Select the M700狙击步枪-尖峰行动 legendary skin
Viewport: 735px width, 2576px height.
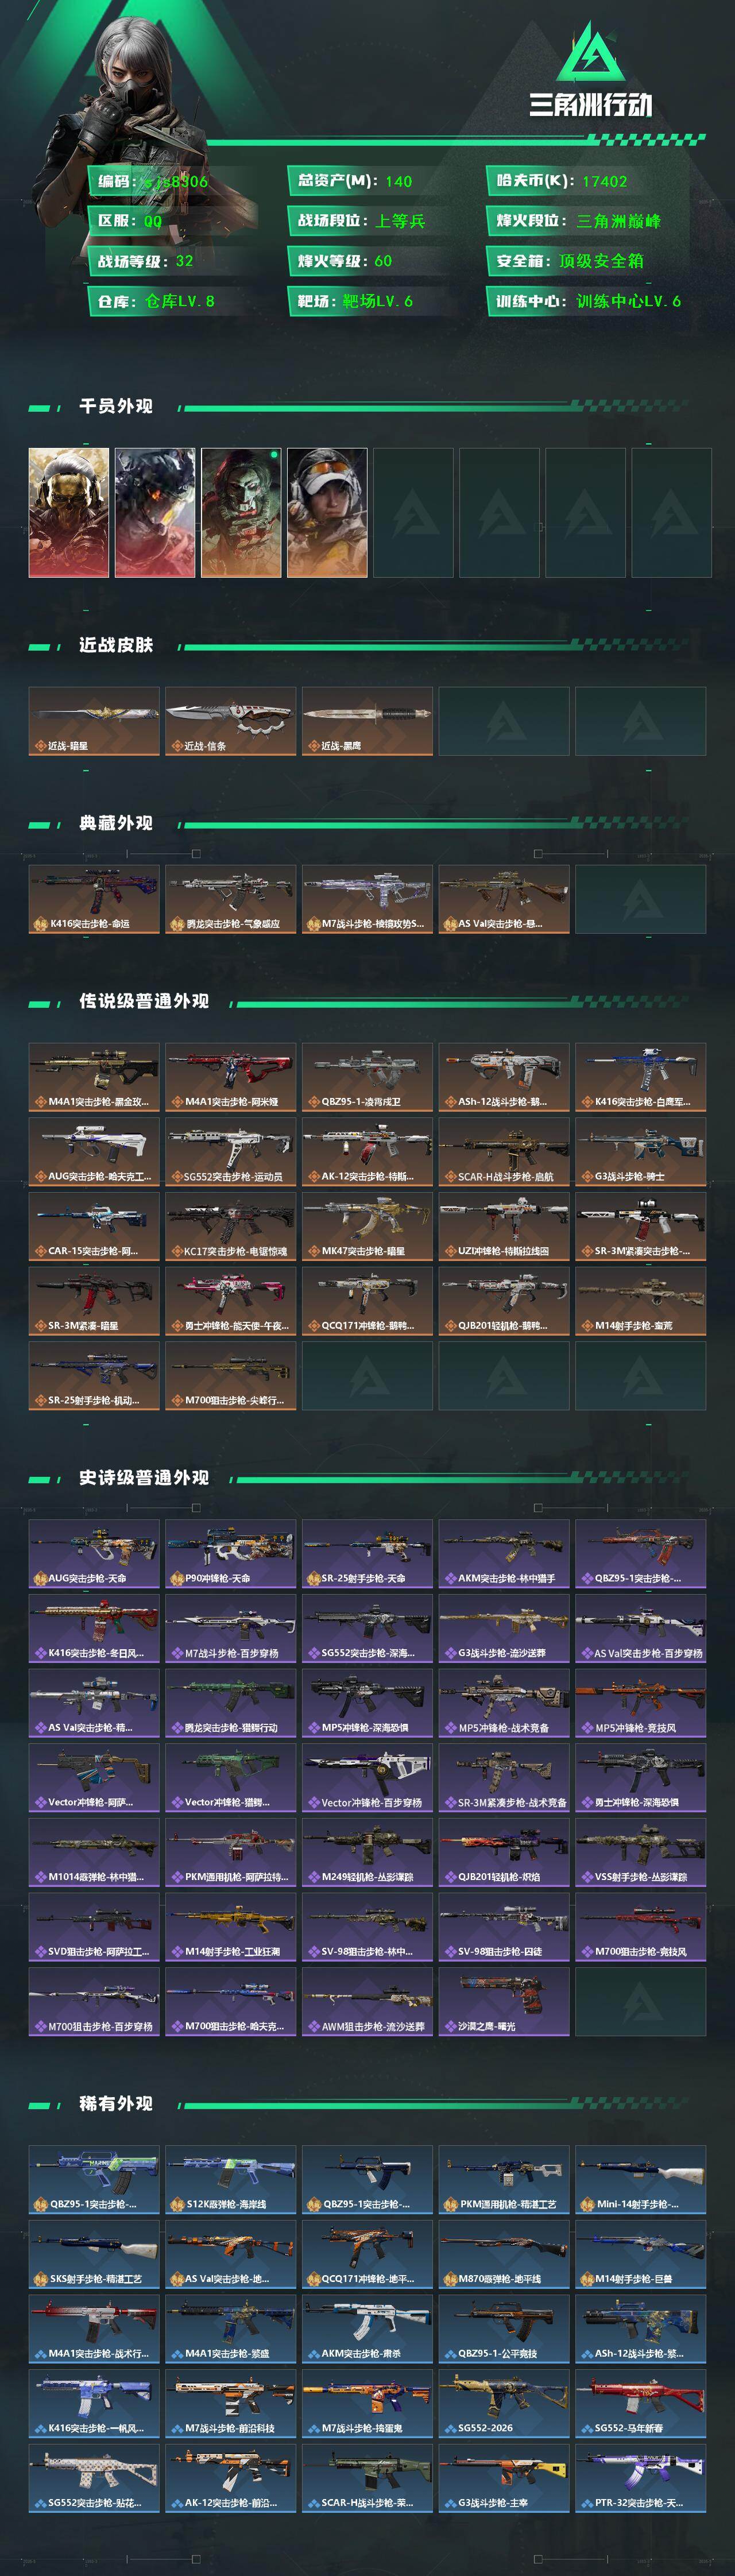pos(230,1375)
